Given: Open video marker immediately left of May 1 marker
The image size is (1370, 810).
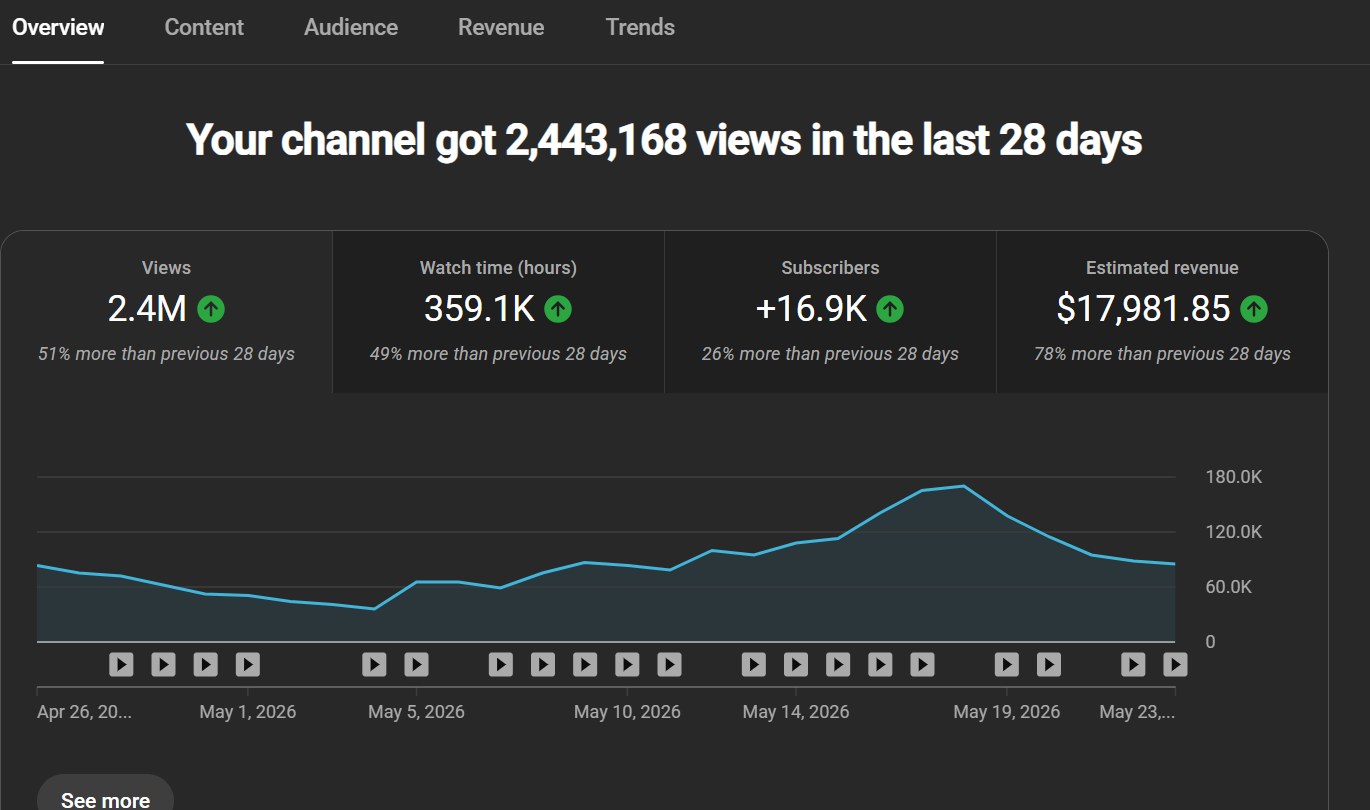Looking at the screenshot, I should [206, 664].
